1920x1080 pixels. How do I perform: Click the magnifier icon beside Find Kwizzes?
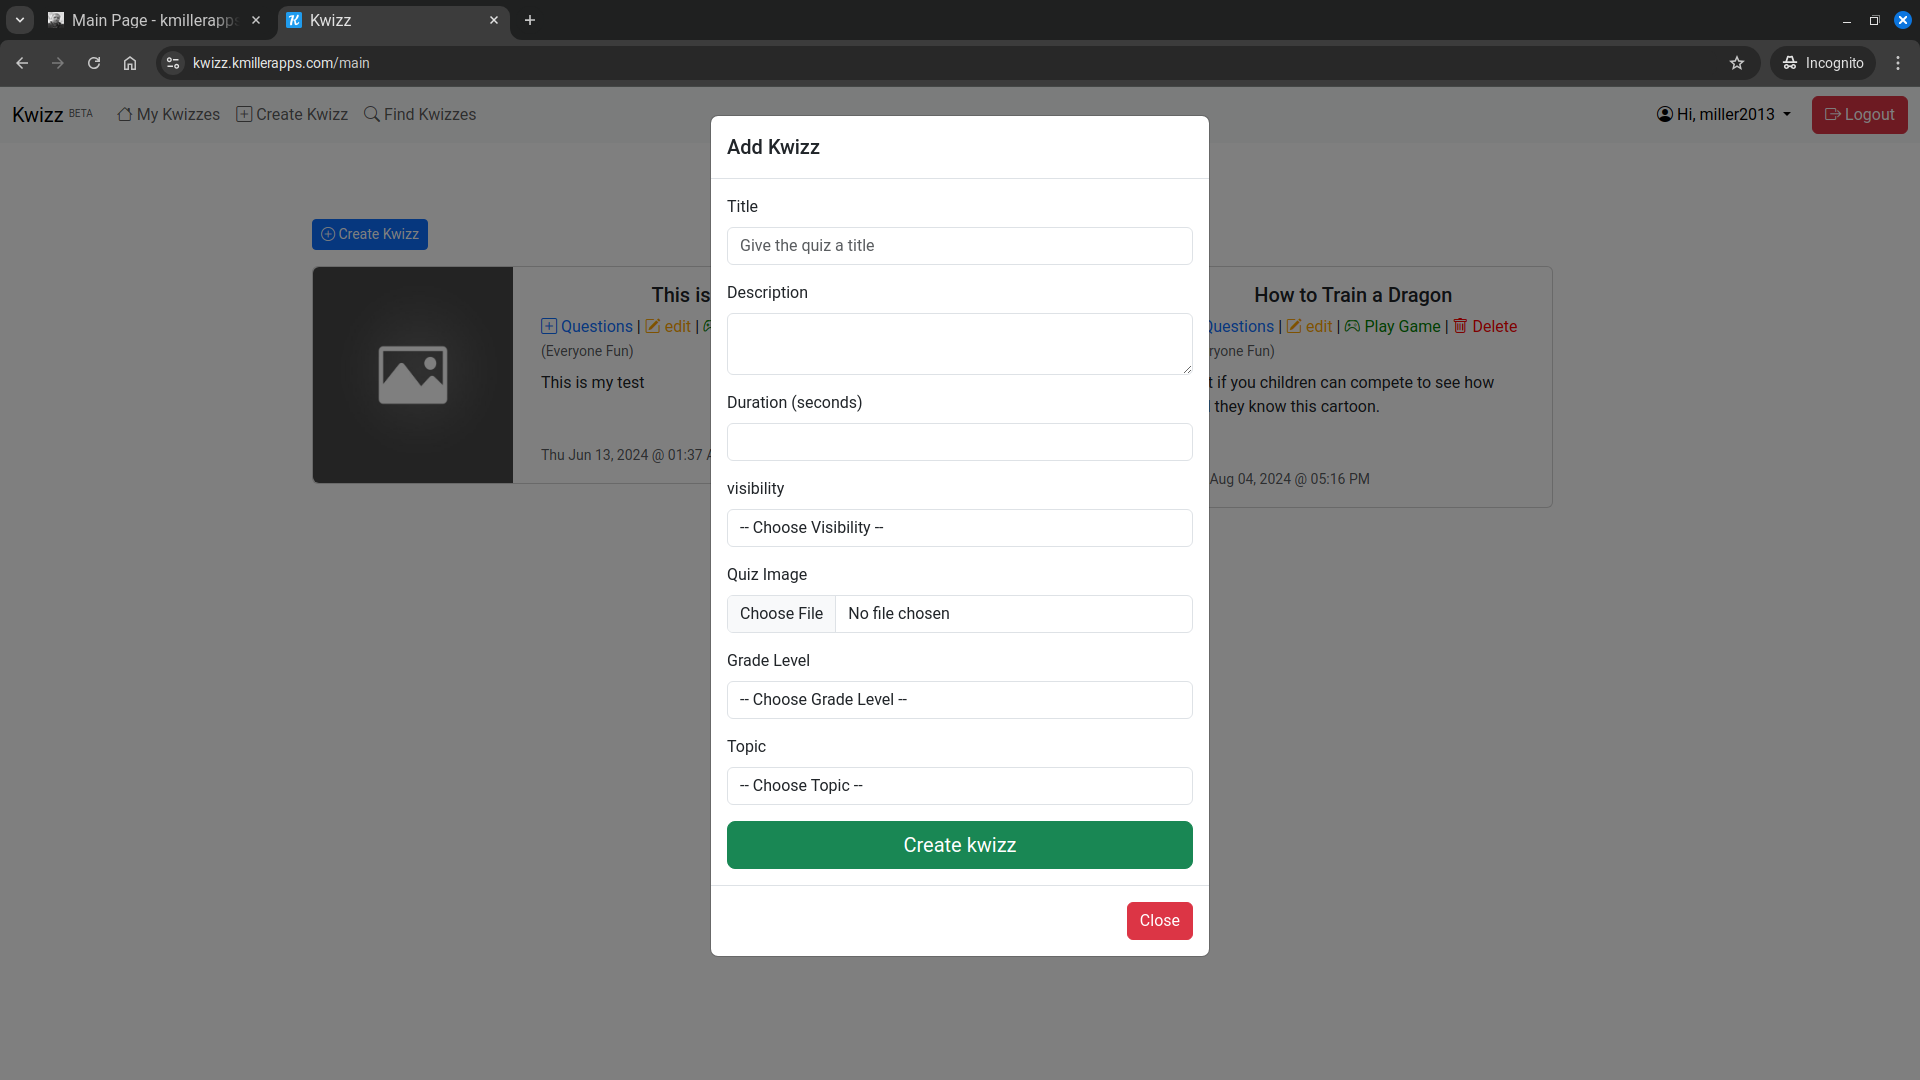point(372,114)
